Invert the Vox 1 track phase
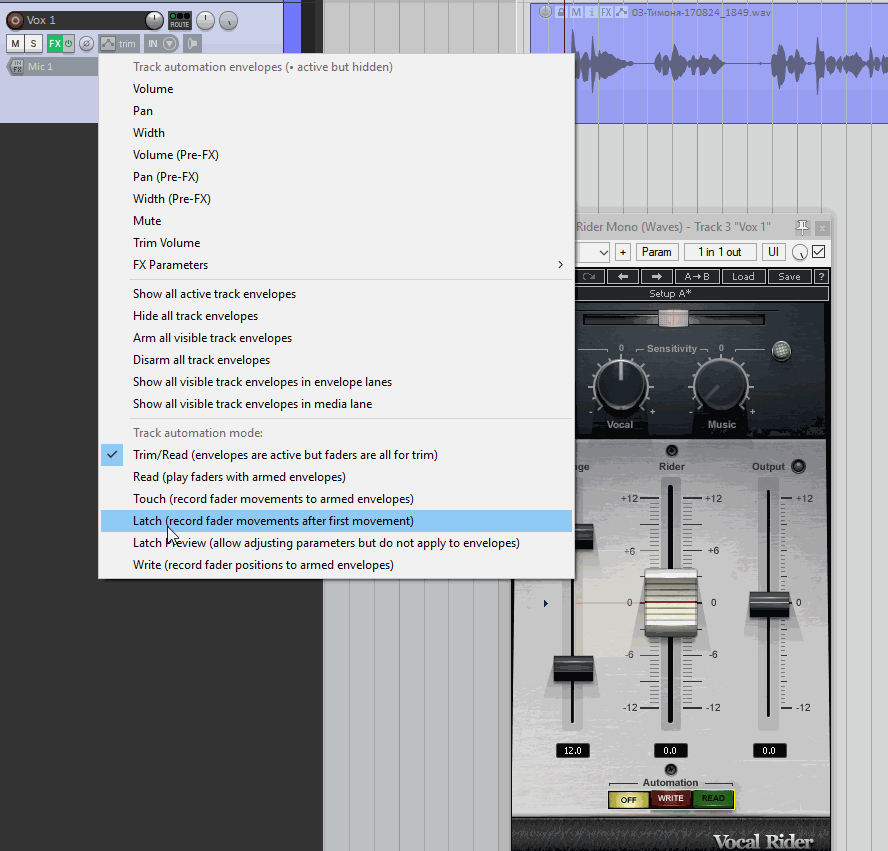The height and width of the screenshot is (851, 888). (x=86, y=44)
